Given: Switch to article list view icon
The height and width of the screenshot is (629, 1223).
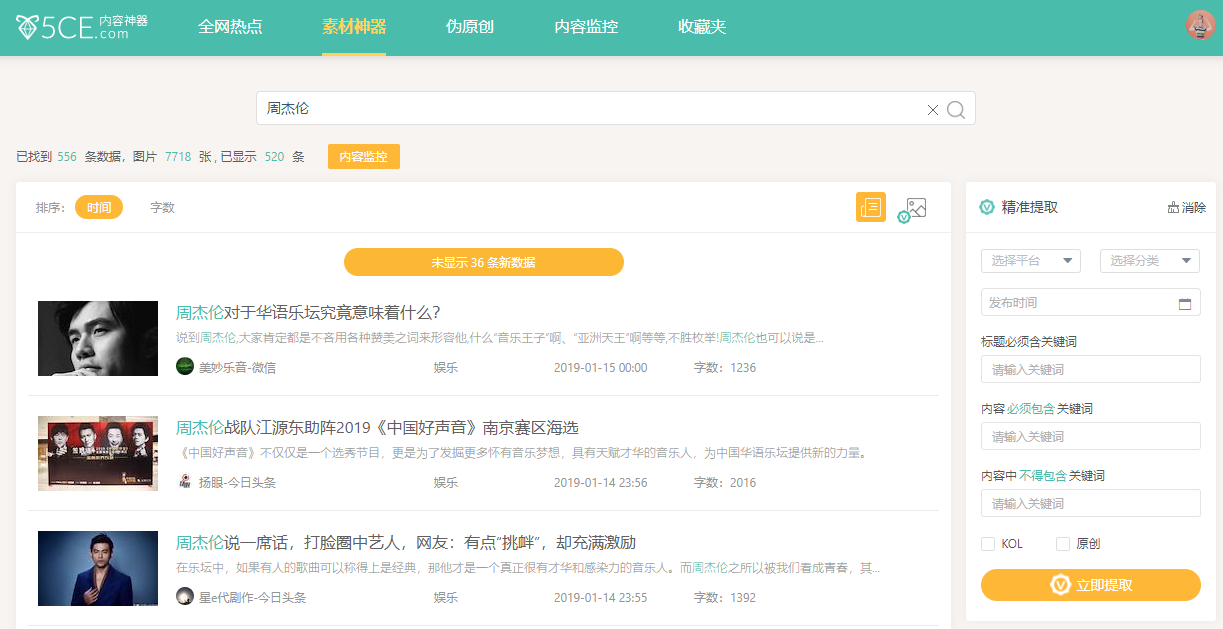Looking at the screenshot, I should point(870,207).
